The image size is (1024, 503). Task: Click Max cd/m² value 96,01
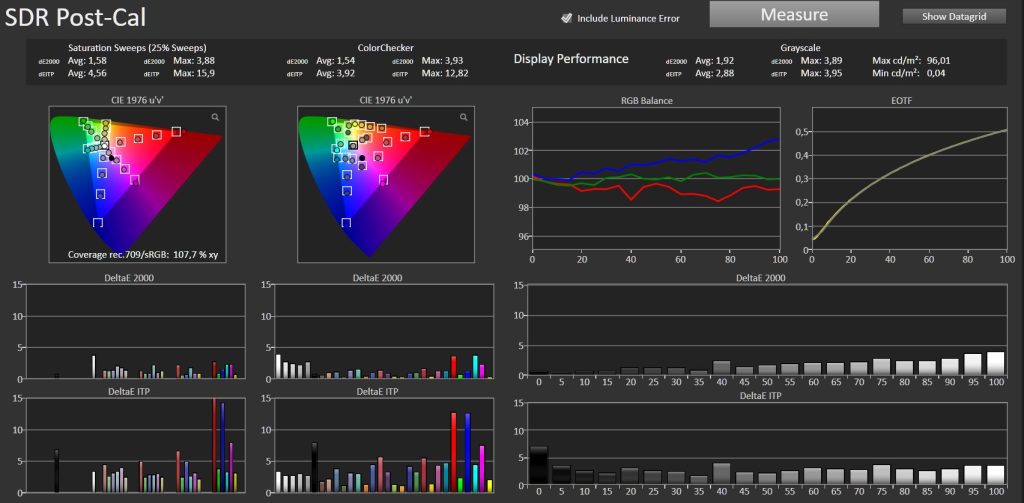point(938,61)
